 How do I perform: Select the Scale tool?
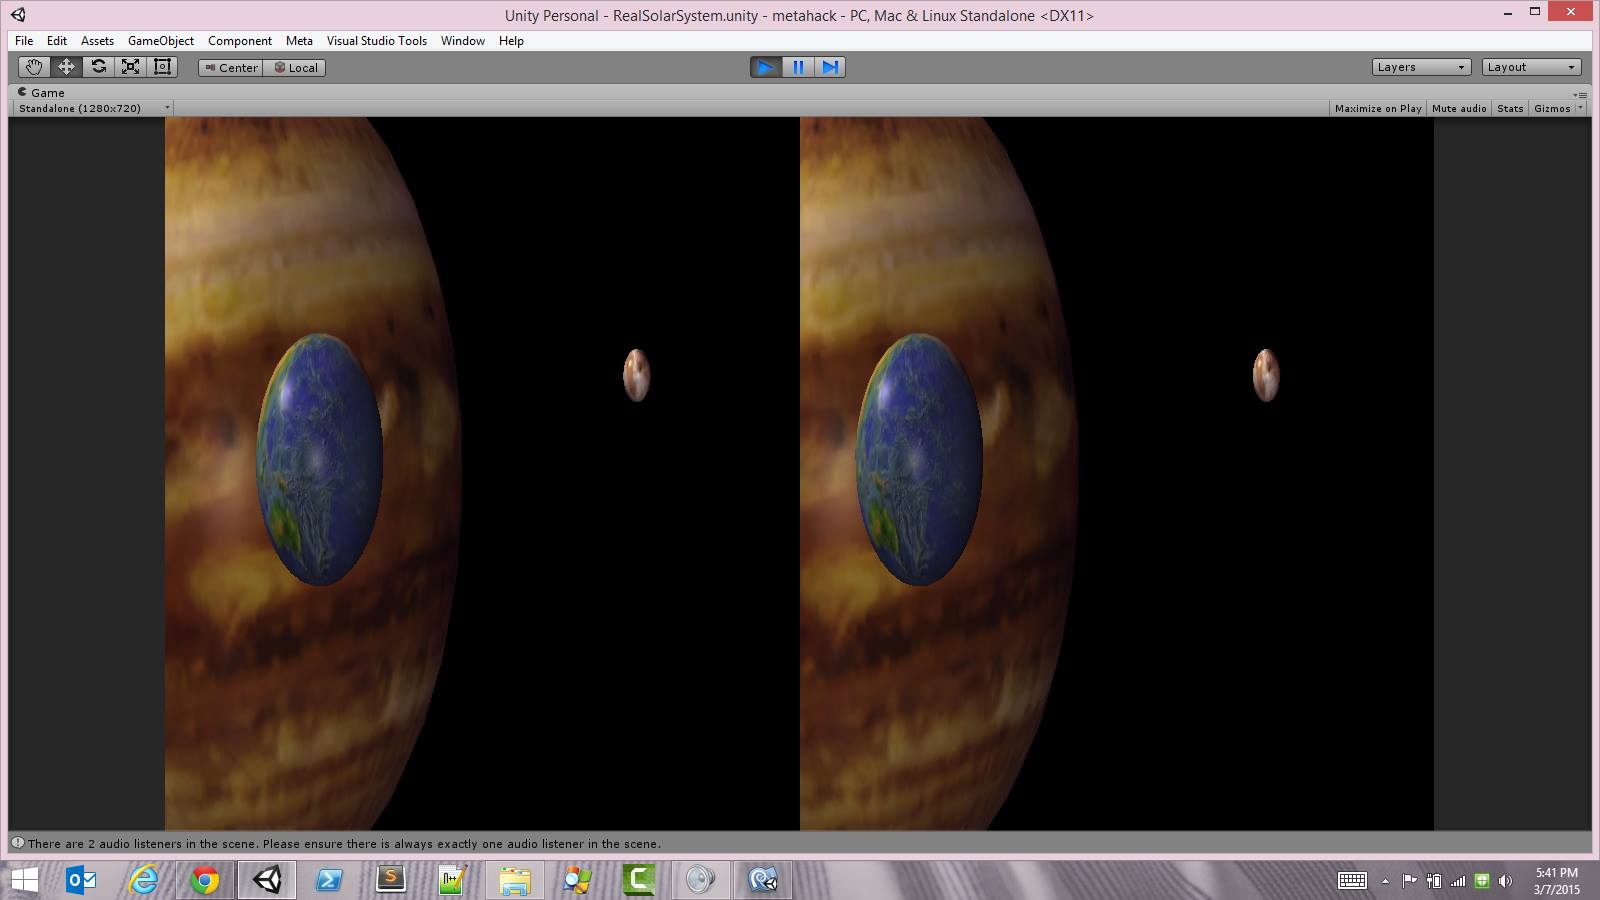tap(130, 67)
